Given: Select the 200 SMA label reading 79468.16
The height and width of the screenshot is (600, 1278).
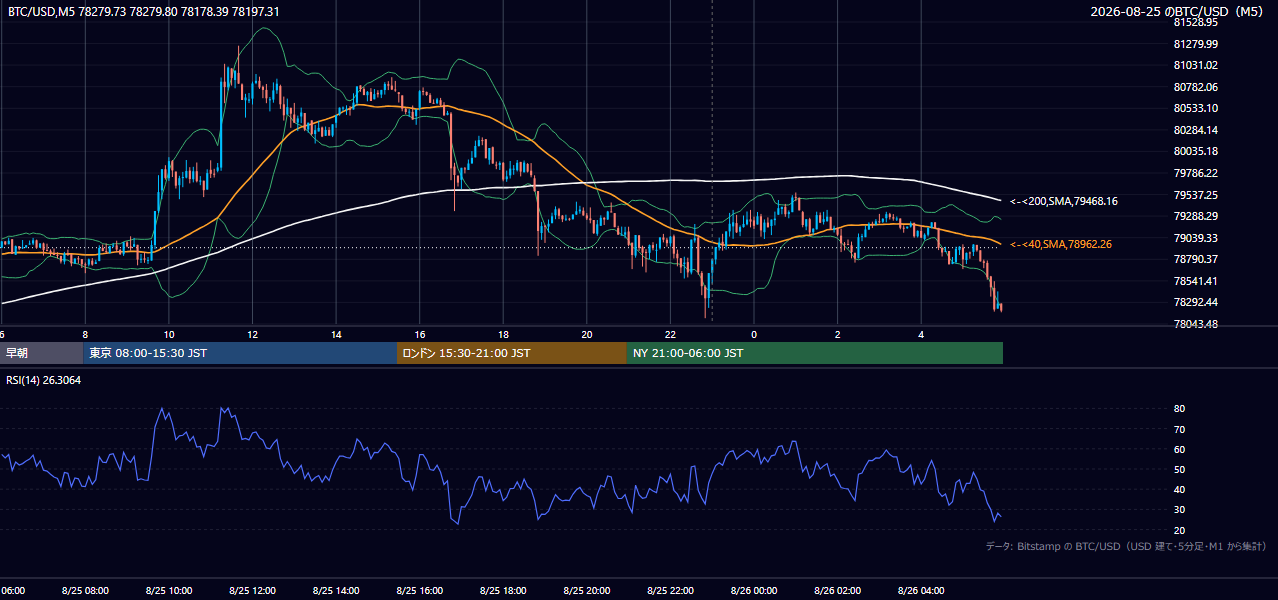Looking at the screenshot, I should [1064, 201].
